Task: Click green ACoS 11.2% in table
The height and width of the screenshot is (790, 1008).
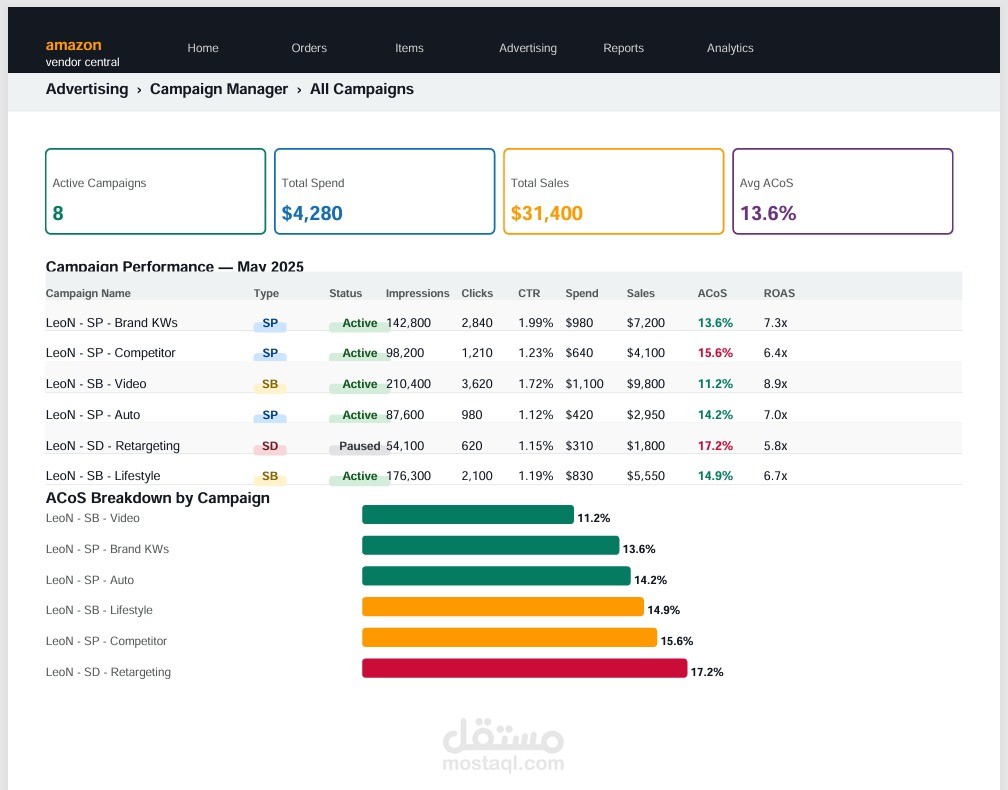Action: point(715,384)
